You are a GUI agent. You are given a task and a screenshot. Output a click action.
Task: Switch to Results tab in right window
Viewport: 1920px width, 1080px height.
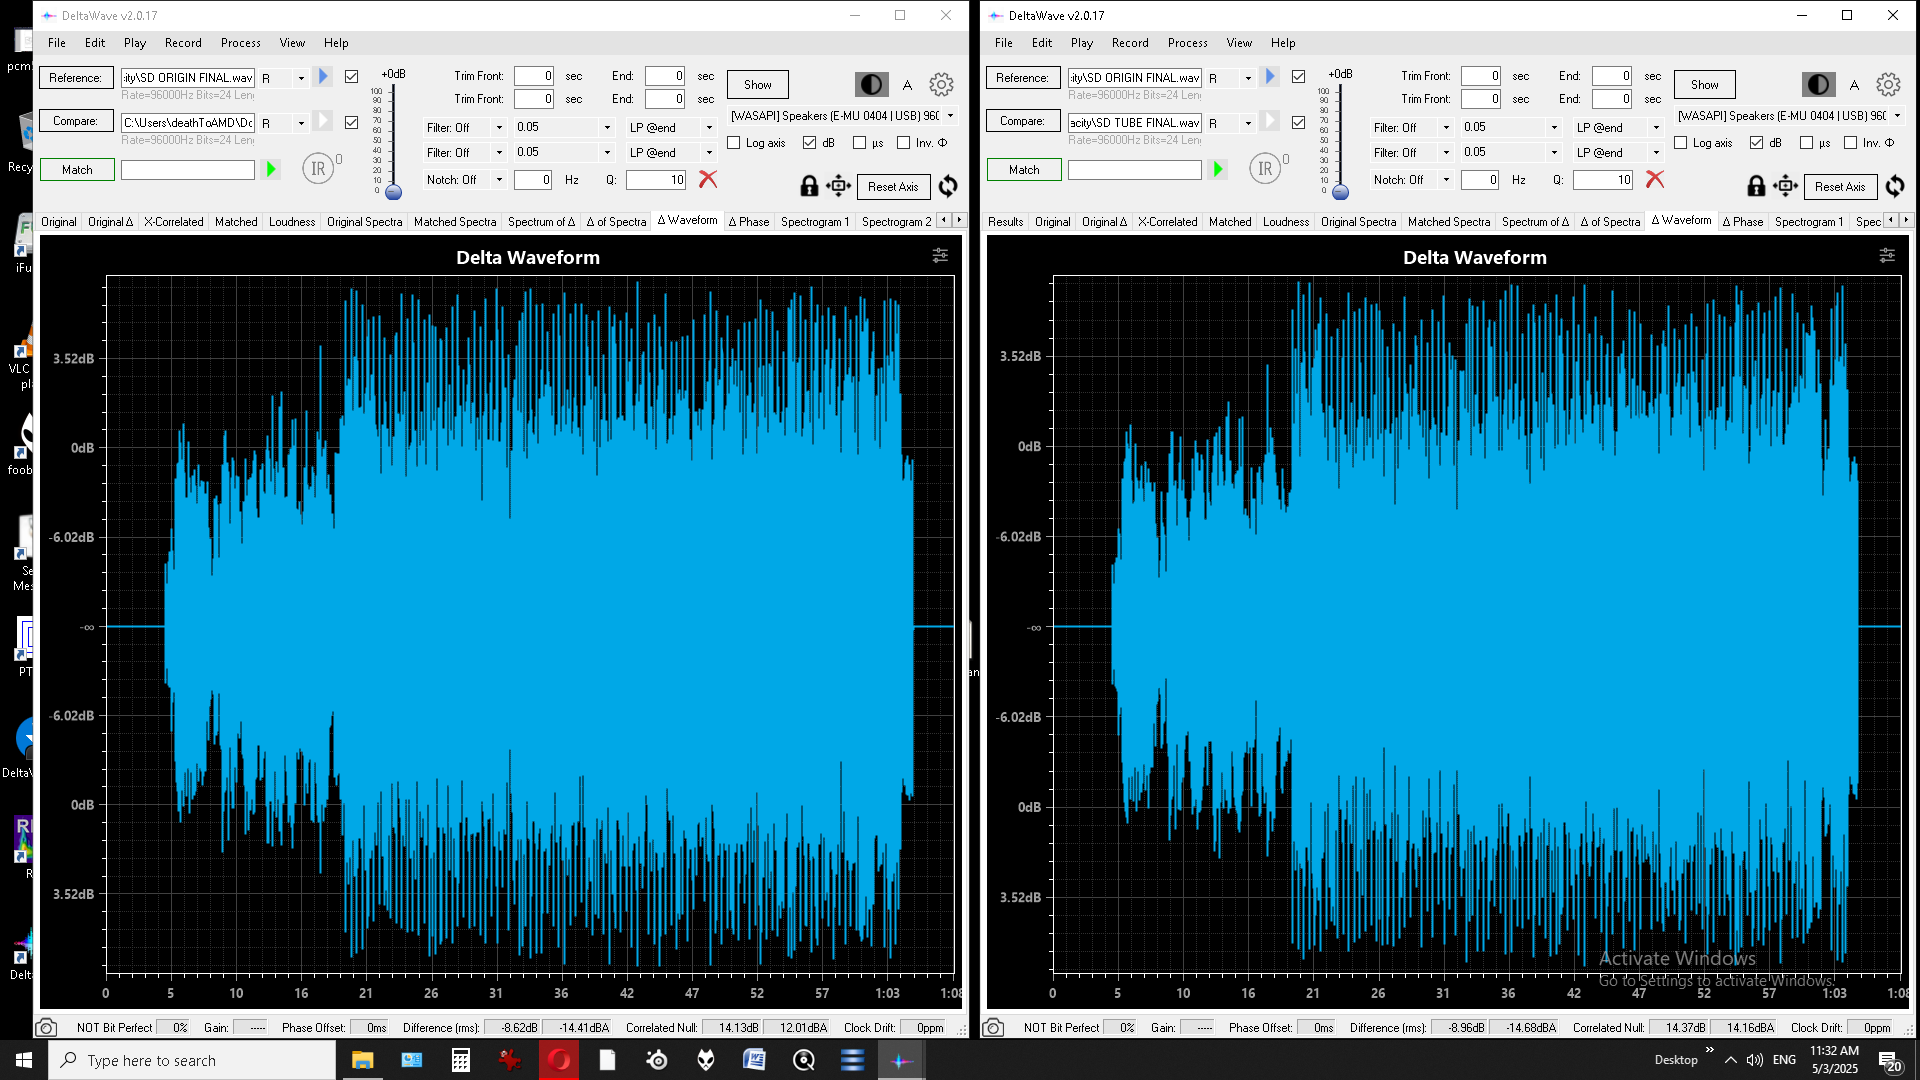[1005, 222]
